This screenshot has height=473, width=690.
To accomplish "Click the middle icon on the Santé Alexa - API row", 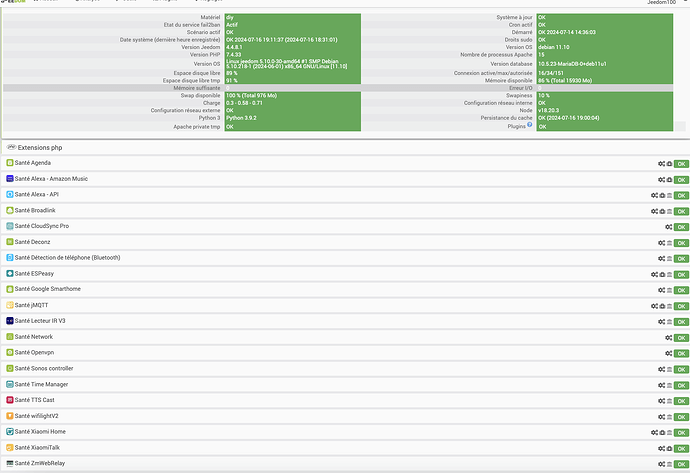I will click(662, 195).
